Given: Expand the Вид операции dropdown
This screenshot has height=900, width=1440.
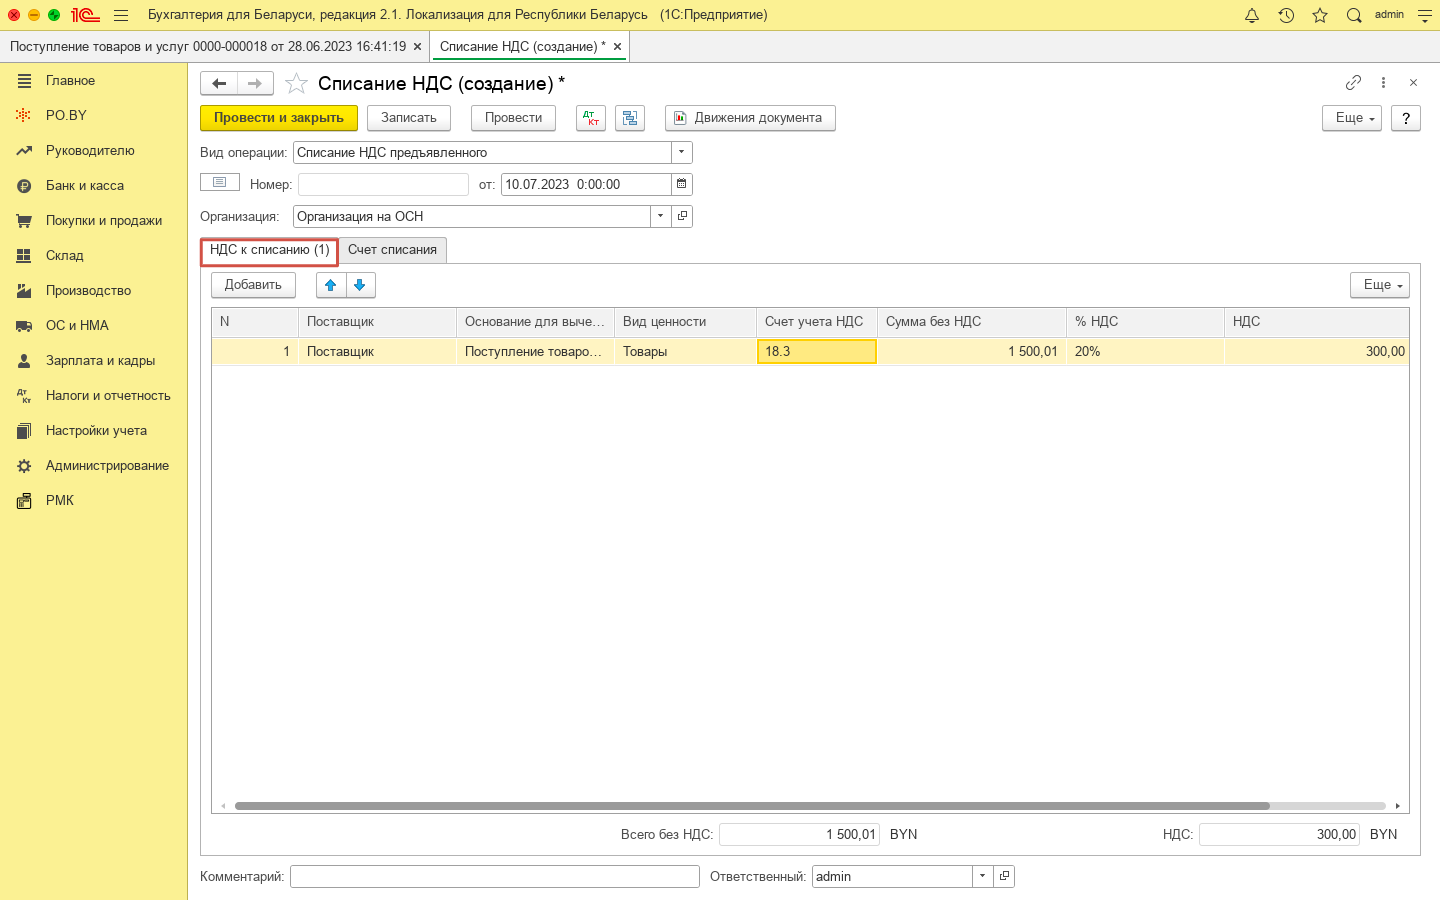Looking at the screenshot, I should tap(681, 153).
